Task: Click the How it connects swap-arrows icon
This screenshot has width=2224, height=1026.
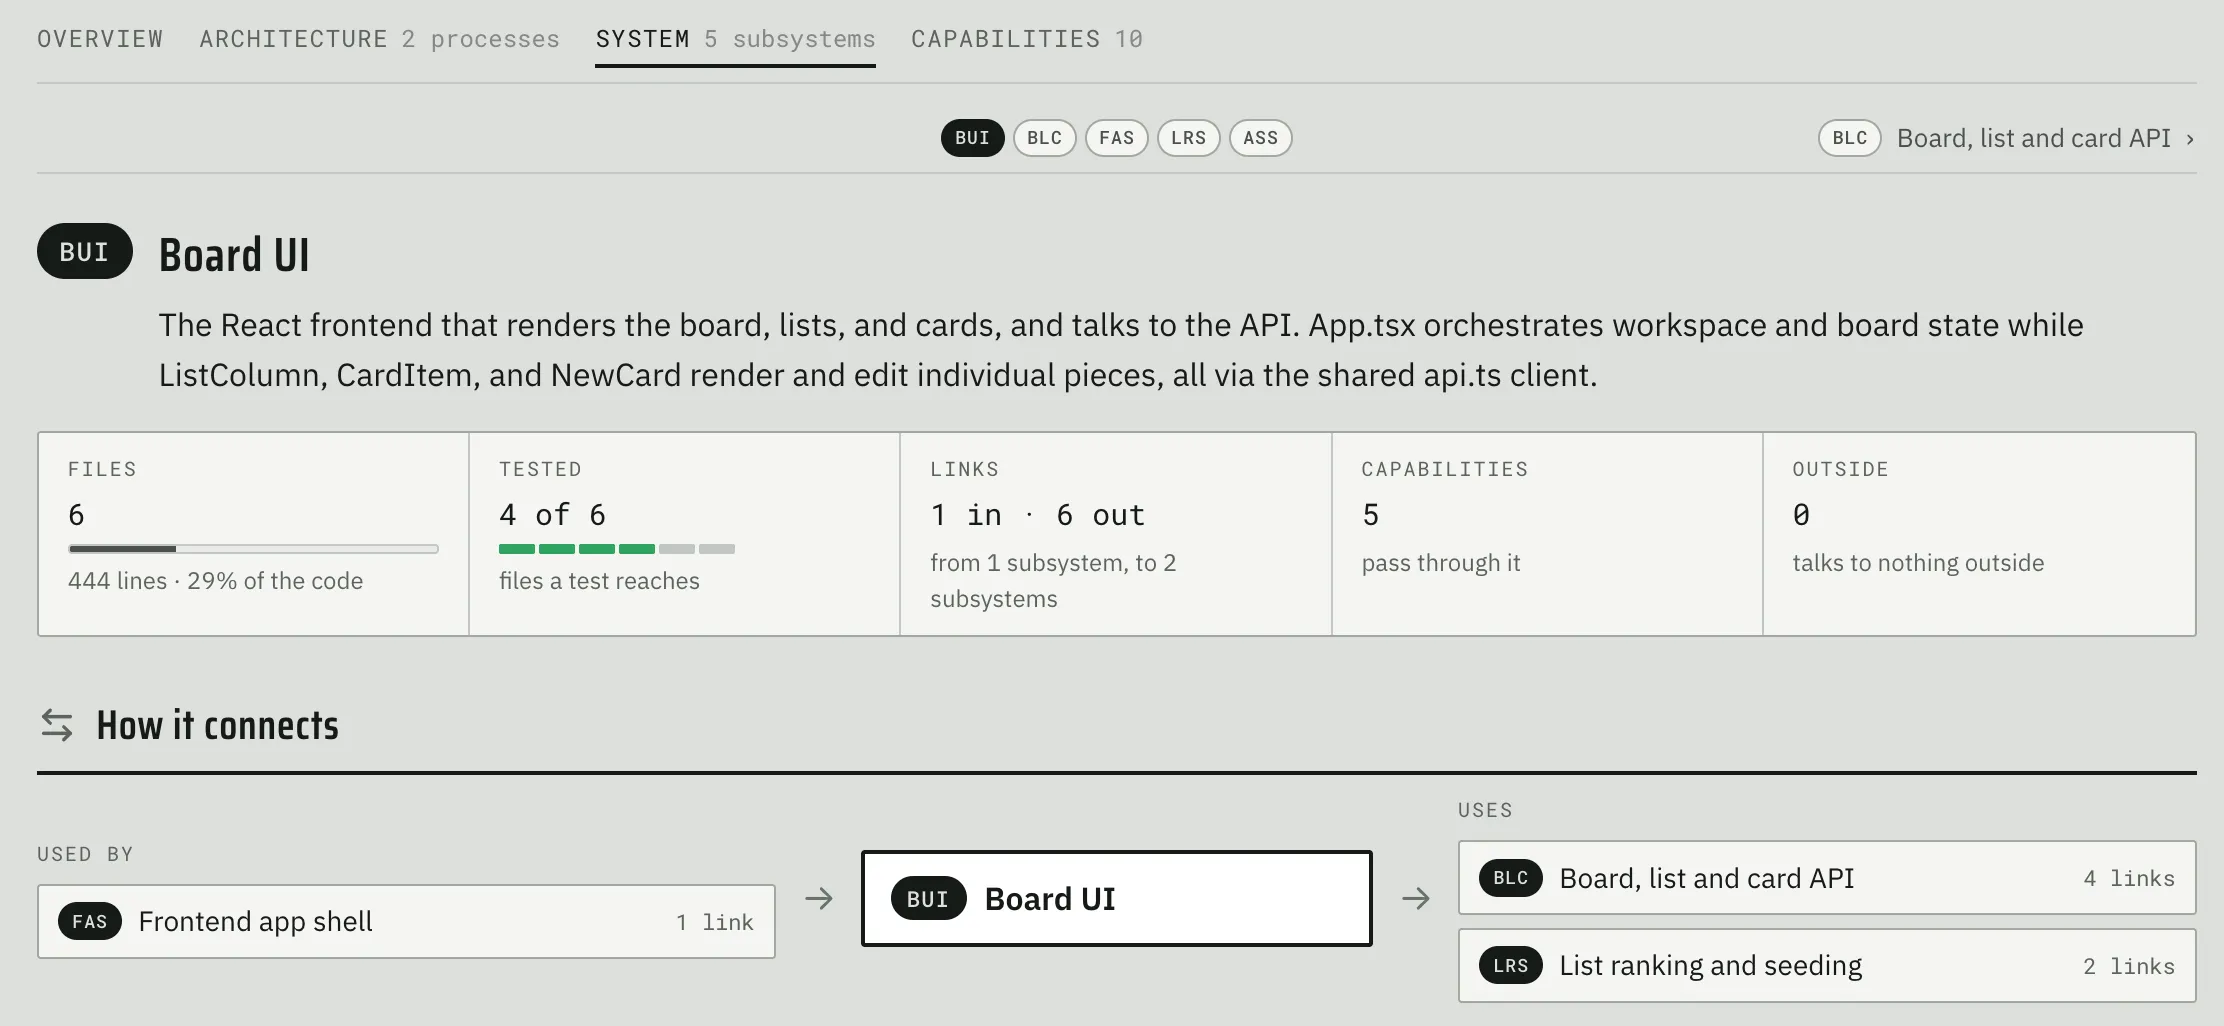Action: coord(57,725)
